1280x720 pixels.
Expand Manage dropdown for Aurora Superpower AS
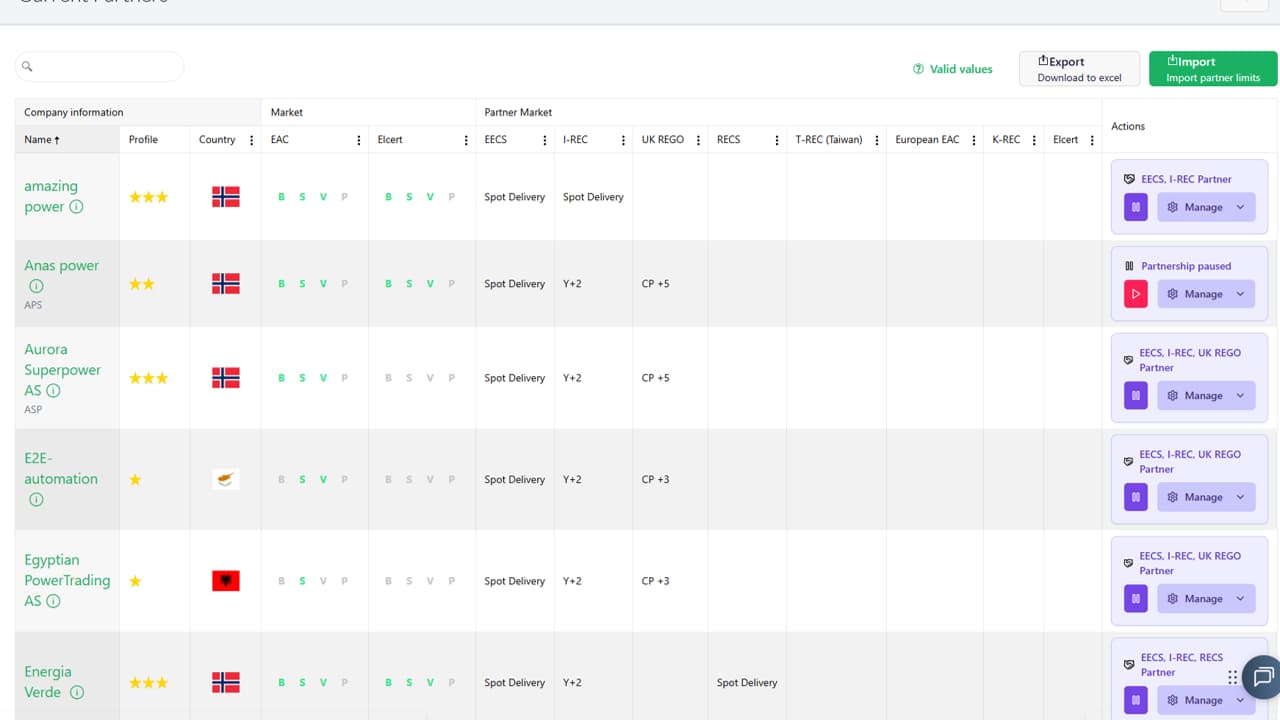coord(1205,395)
